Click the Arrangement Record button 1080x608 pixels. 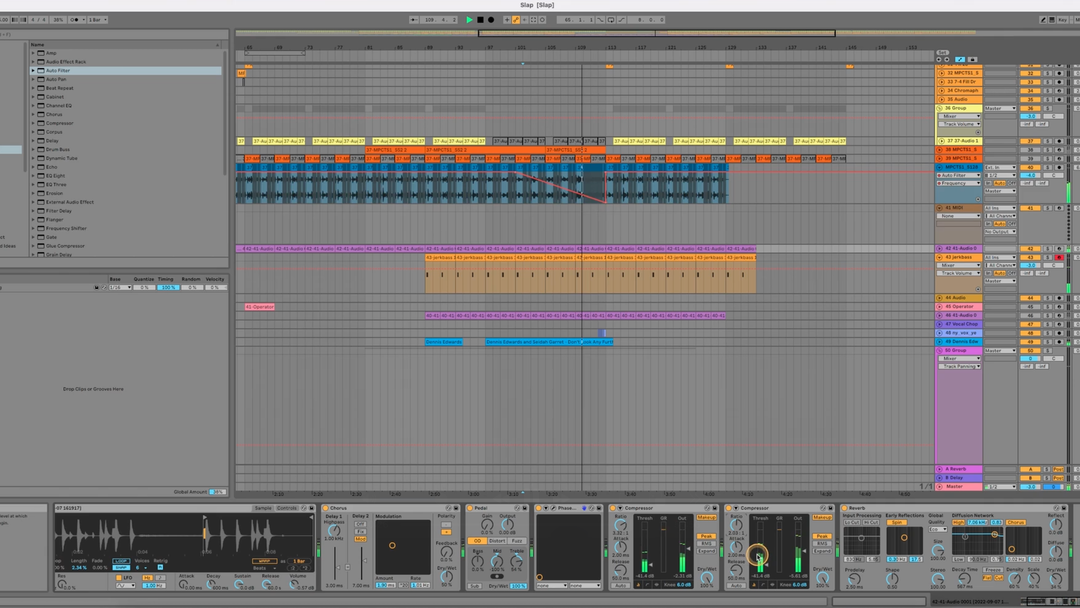[491, 19]
